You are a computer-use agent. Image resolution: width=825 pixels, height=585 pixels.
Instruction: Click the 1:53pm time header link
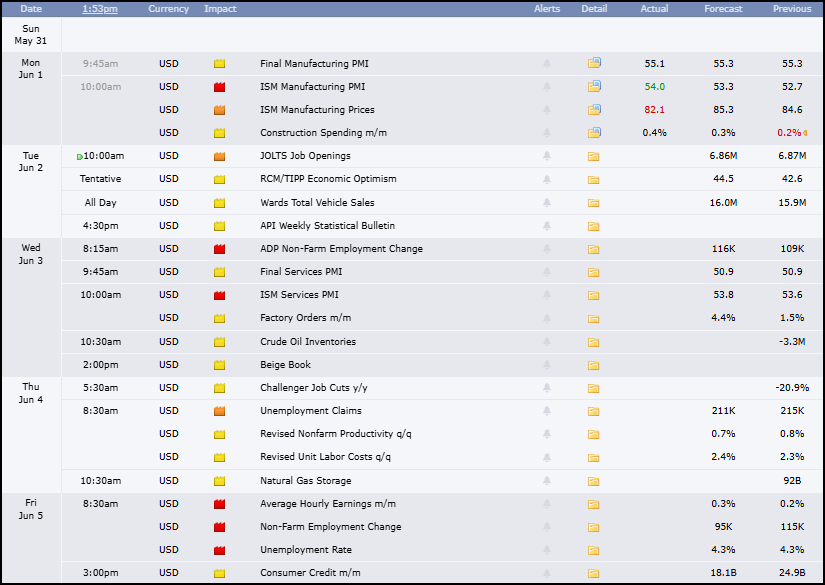(100, 9)
